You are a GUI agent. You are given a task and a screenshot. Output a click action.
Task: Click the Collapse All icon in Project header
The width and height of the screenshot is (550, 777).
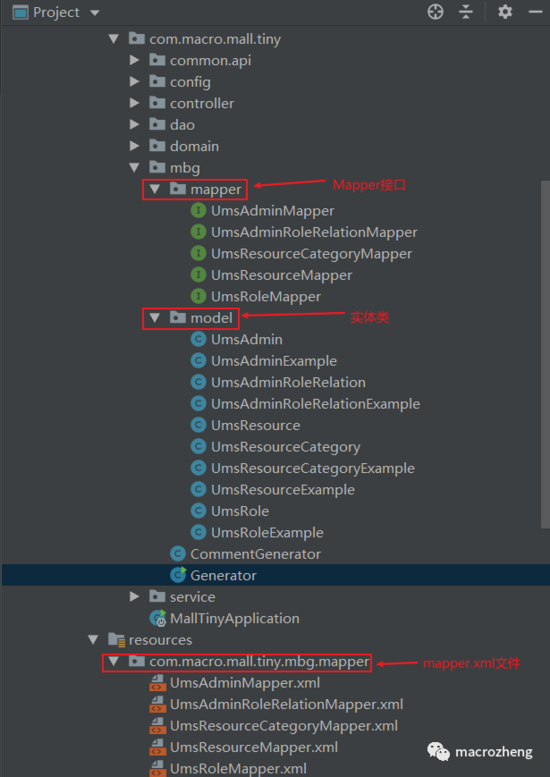pyautogui.click(x=466, y=12)
